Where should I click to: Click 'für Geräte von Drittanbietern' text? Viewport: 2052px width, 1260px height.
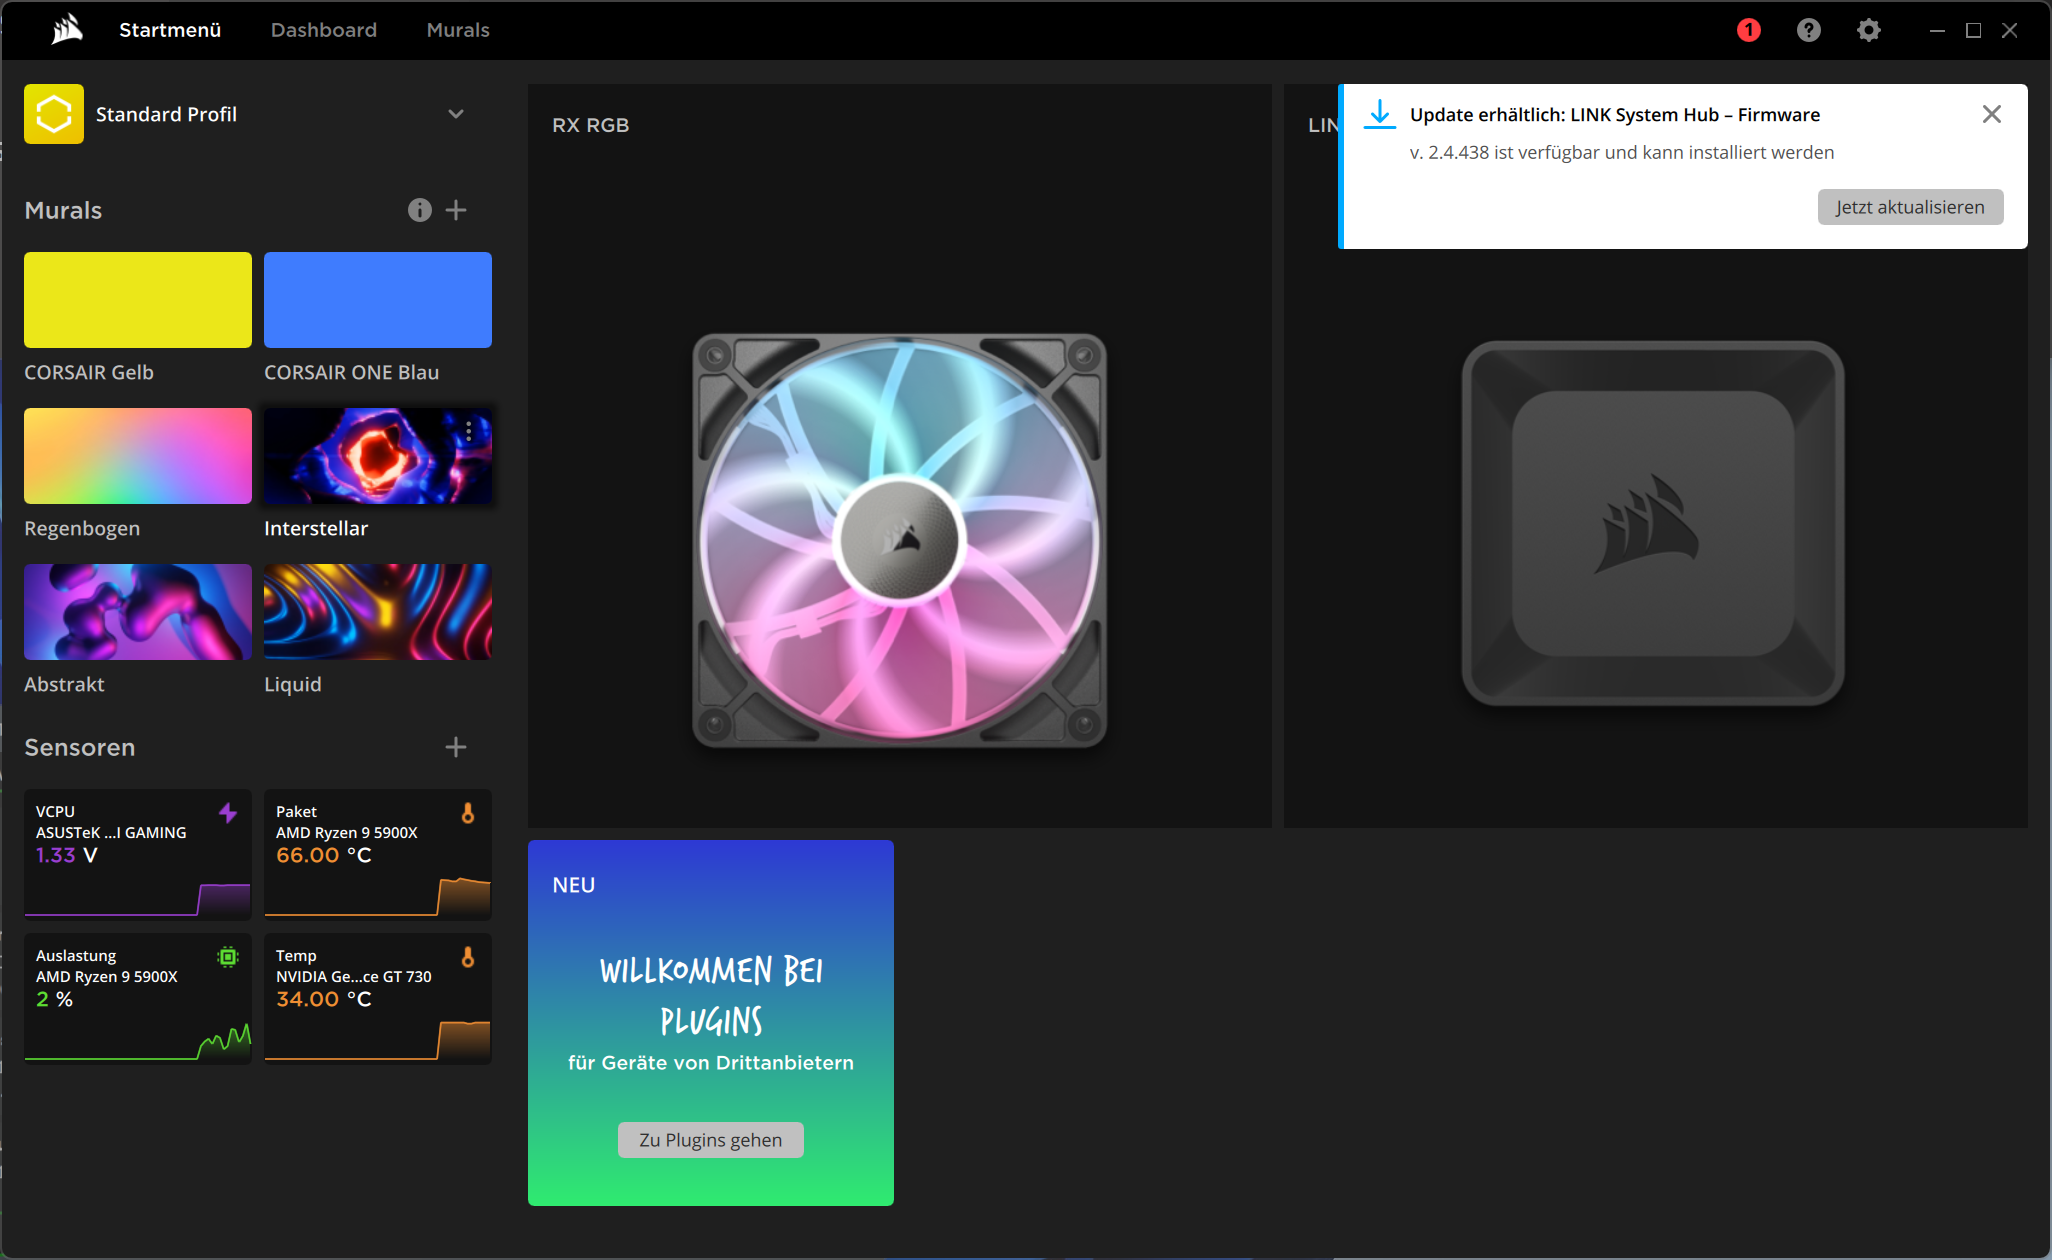tap(711, 1062)
